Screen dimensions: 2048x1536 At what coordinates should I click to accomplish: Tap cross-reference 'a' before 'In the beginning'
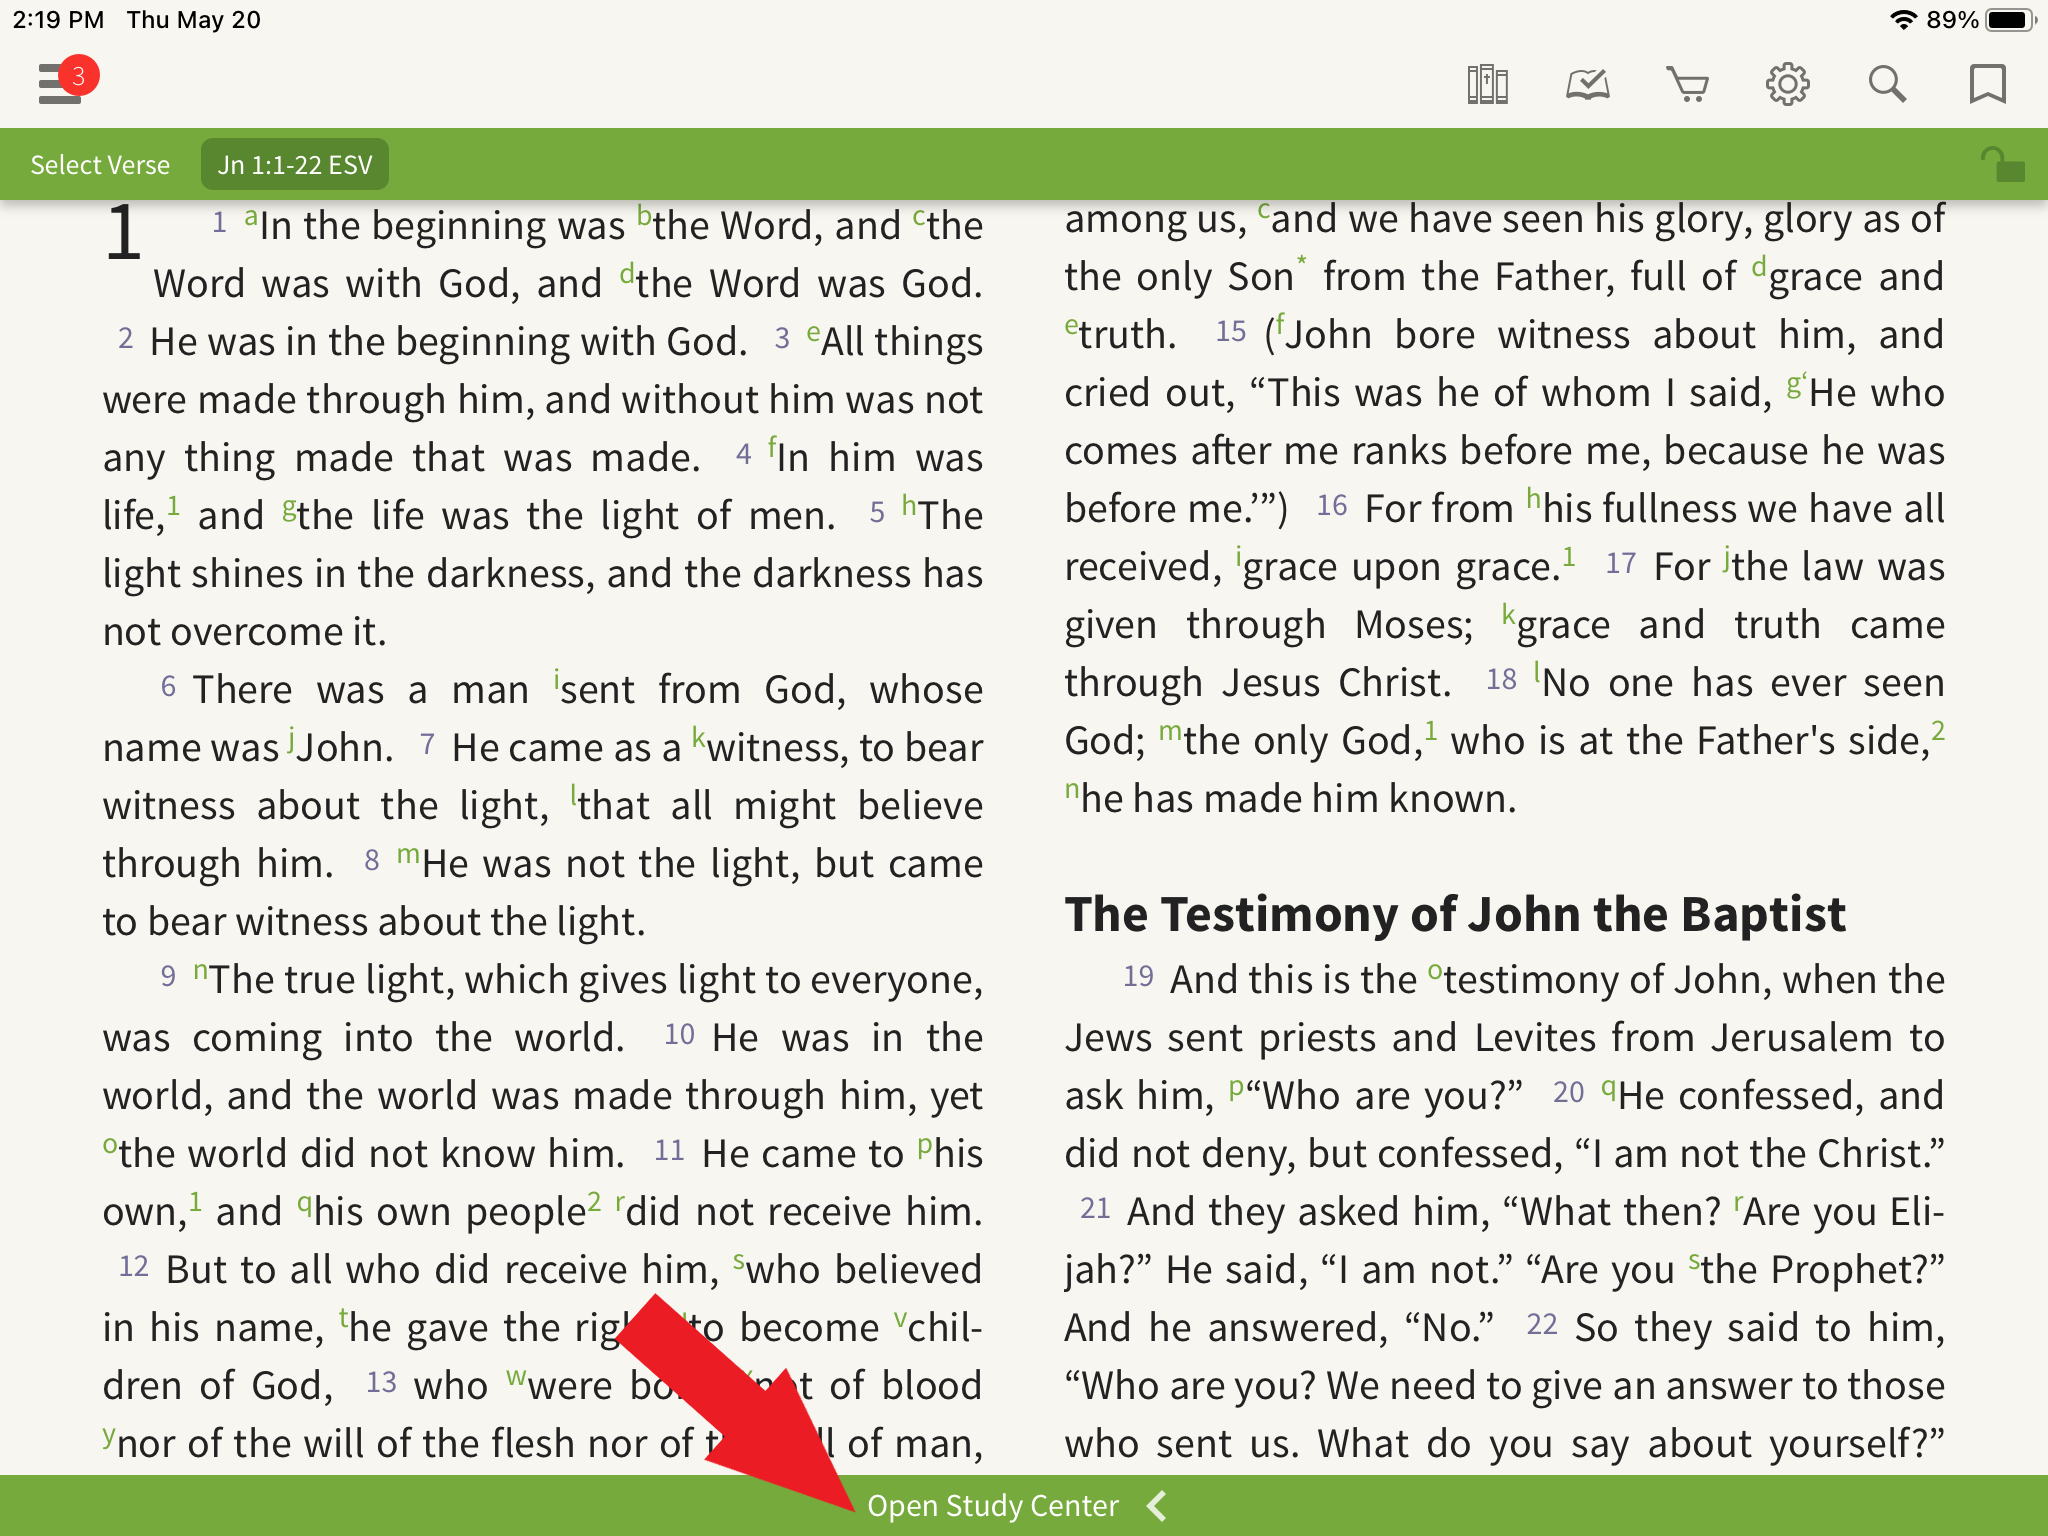pyautogui.click(x=251, y=216)
